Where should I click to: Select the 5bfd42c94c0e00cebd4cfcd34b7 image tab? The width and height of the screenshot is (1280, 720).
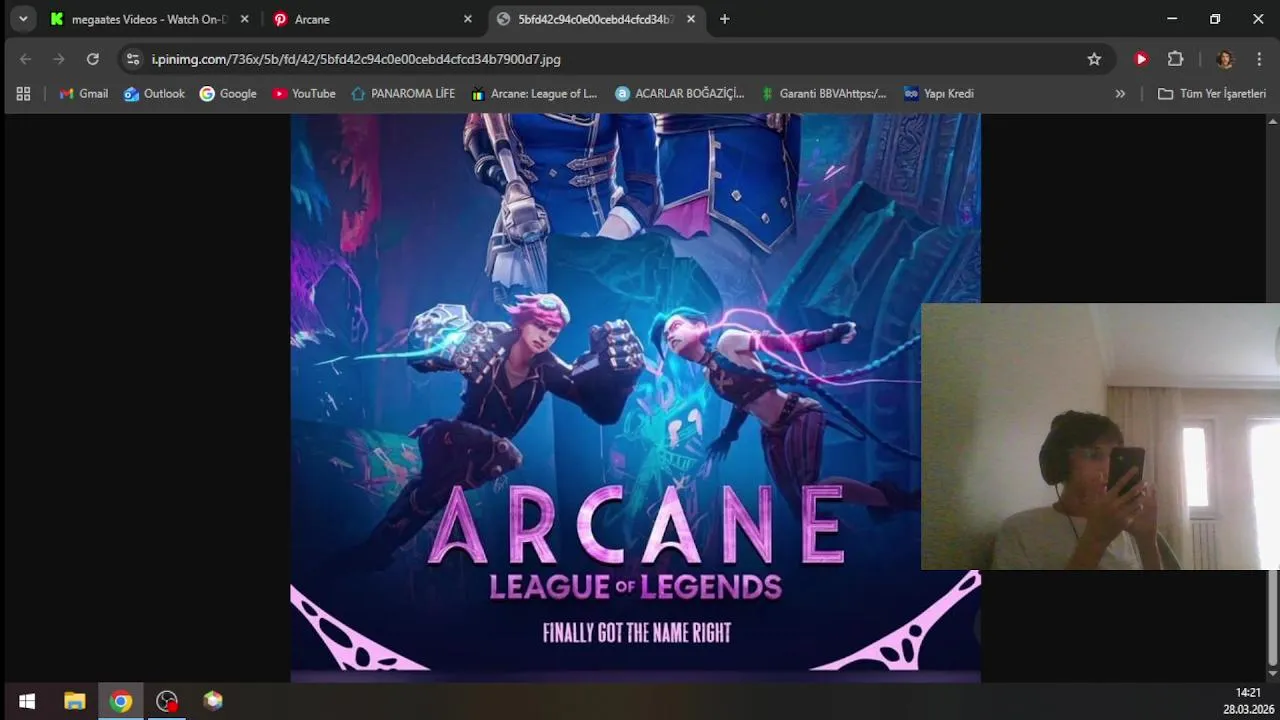pos(596,19)
